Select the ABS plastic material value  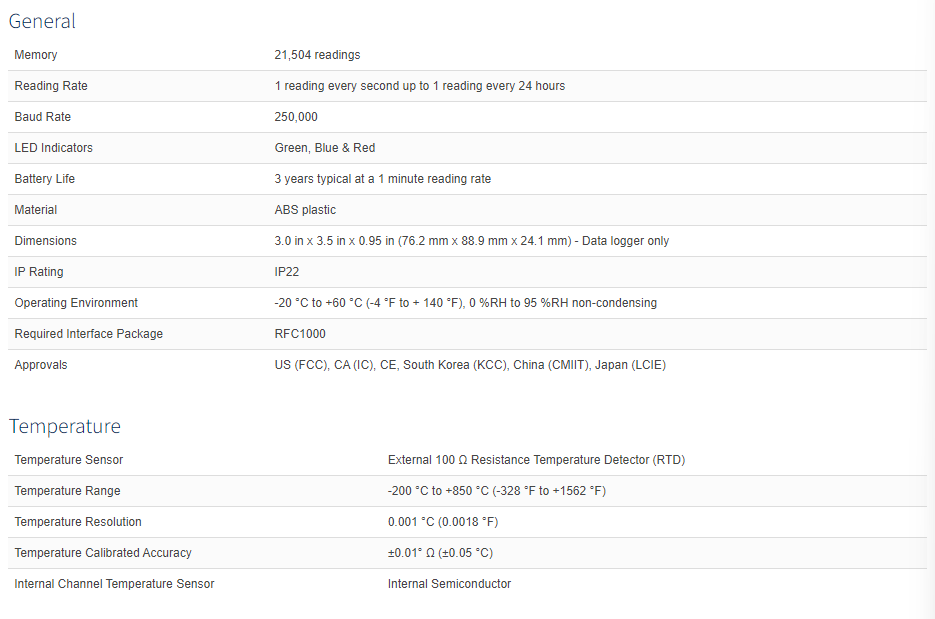pos(305,210)
